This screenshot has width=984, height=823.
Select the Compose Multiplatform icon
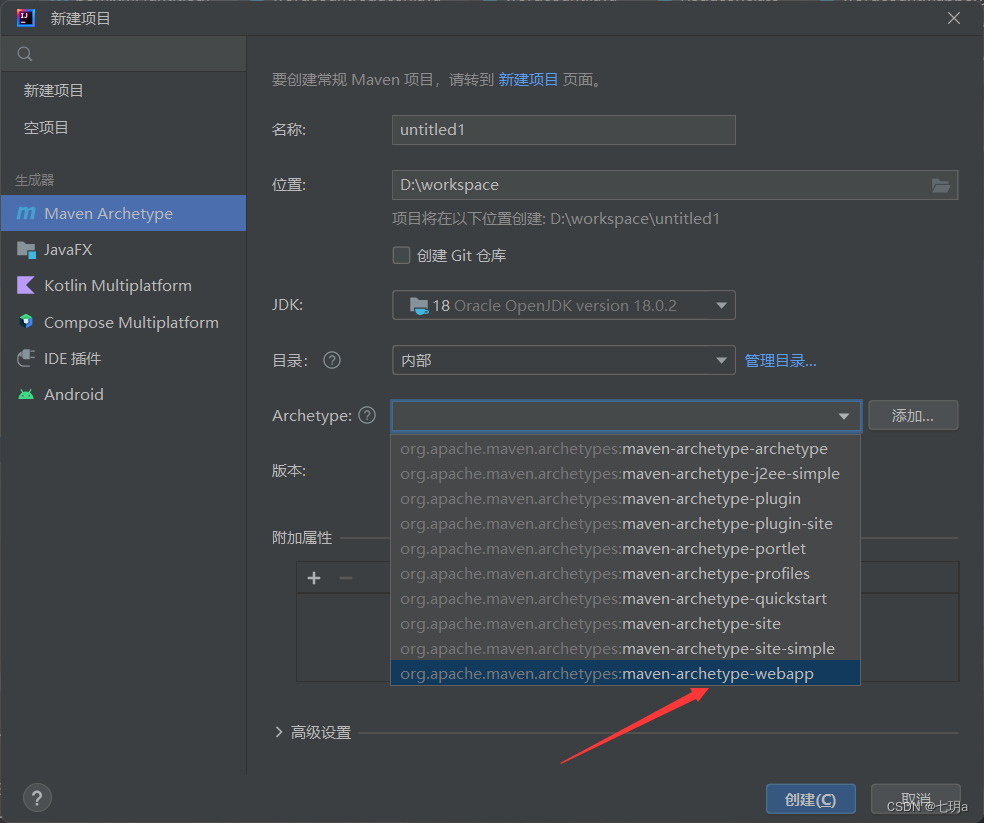click(x=26, y=322)
